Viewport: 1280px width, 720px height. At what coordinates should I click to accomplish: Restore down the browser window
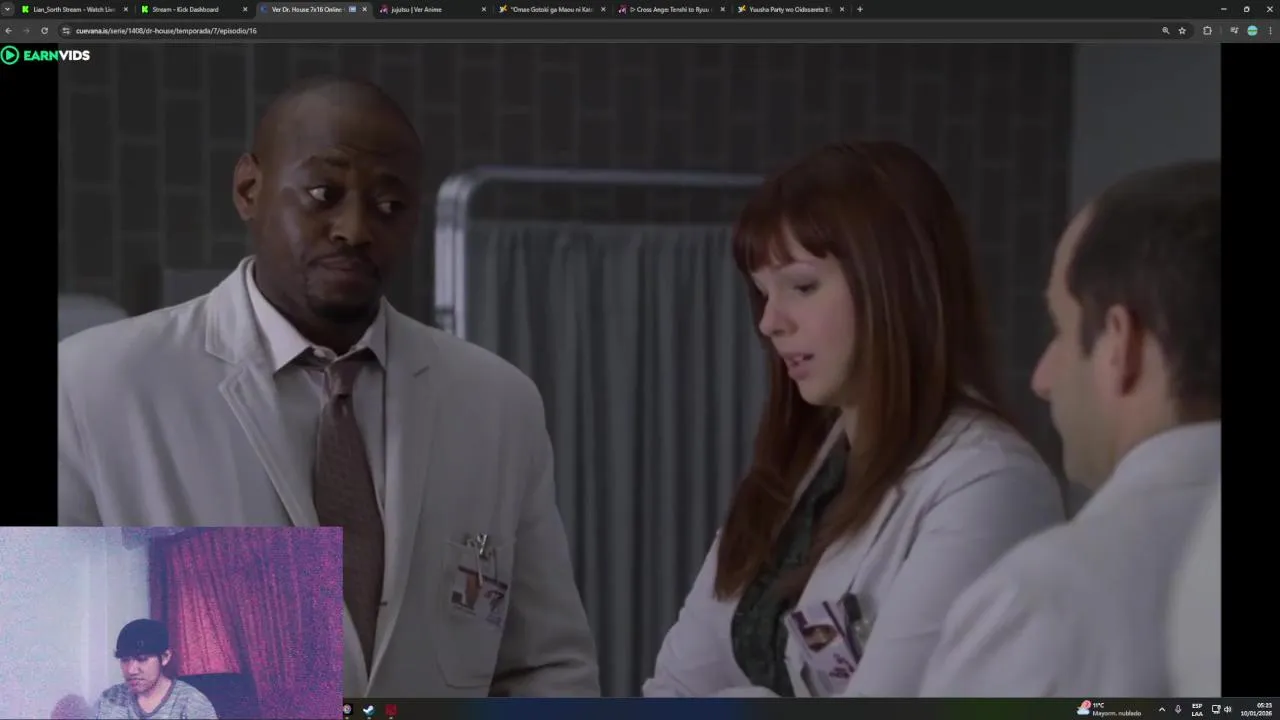pyautogui.click(x=1246, y=9)
